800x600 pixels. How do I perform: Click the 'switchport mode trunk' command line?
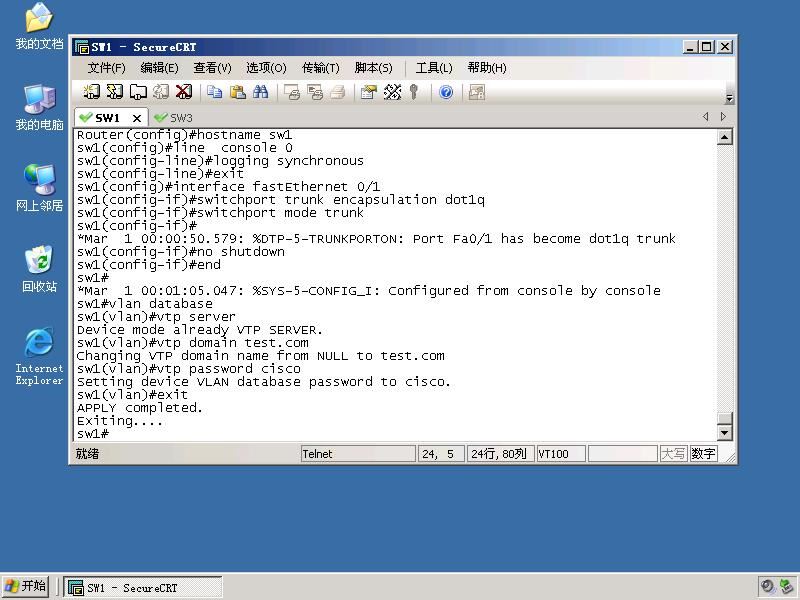220,213
